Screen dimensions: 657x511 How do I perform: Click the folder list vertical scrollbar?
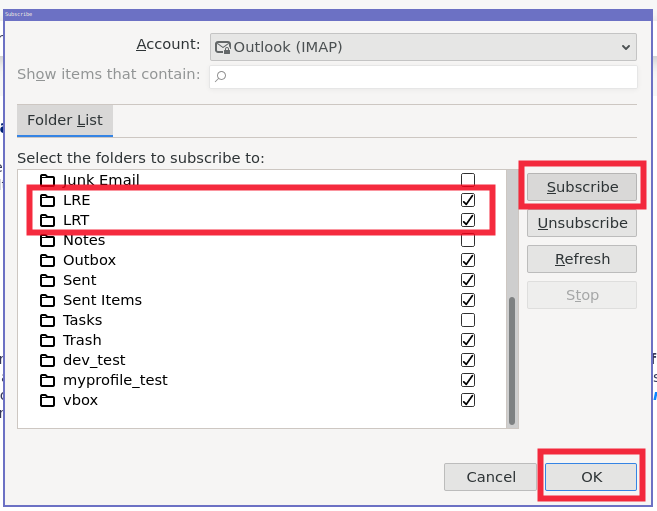(512, 360)
